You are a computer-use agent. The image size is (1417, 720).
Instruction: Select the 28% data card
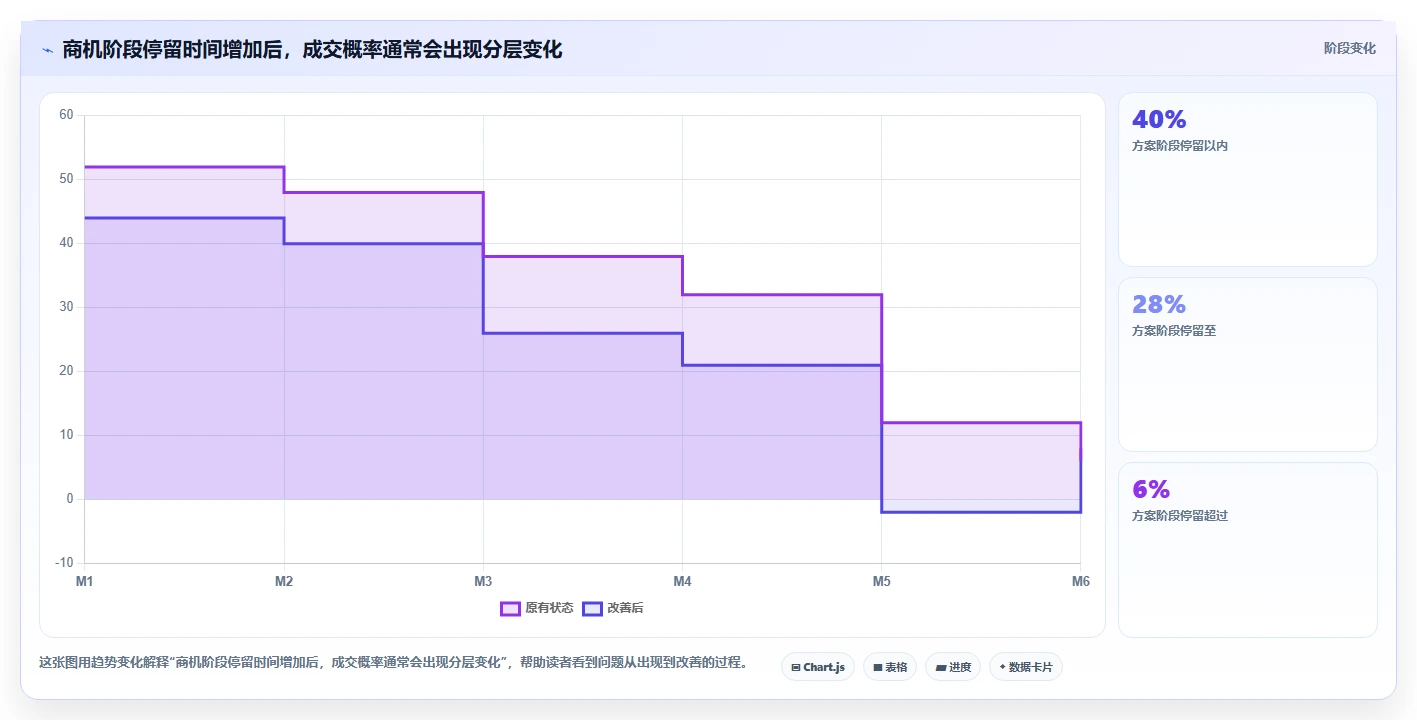[x=1248, y=365]
